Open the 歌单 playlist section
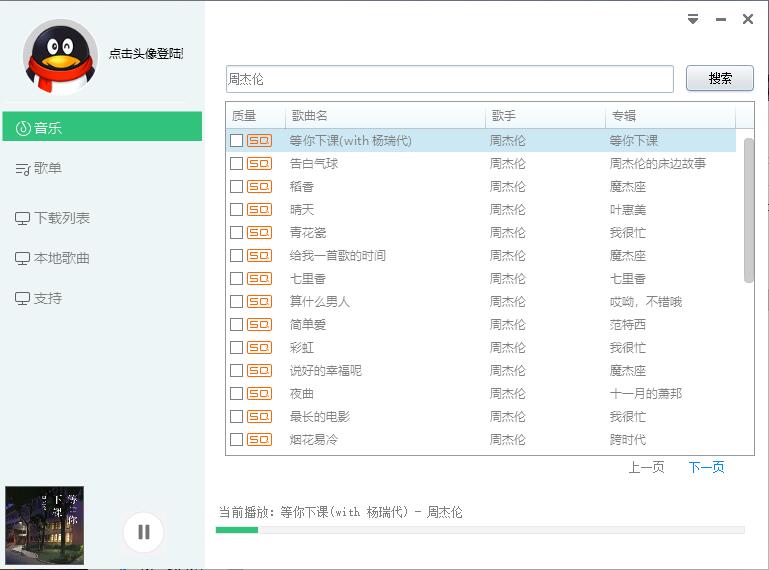This screenshot has height=570, width=769. click(39, 168)
